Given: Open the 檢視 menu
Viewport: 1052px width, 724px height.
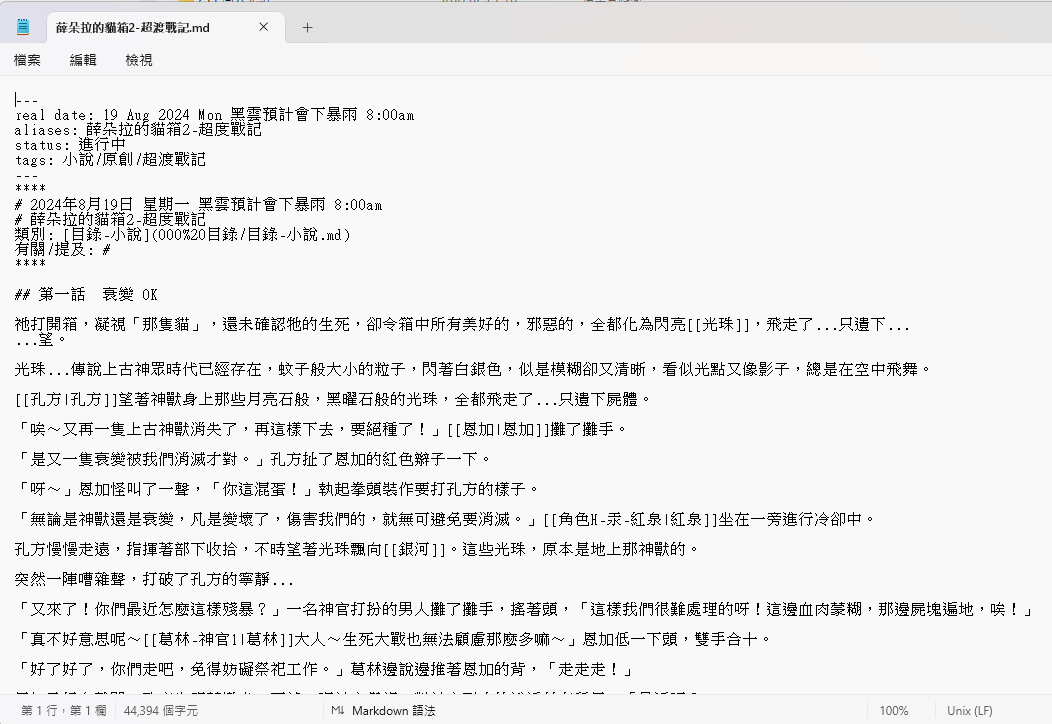Looking at the screenshot, I should 139,60.
